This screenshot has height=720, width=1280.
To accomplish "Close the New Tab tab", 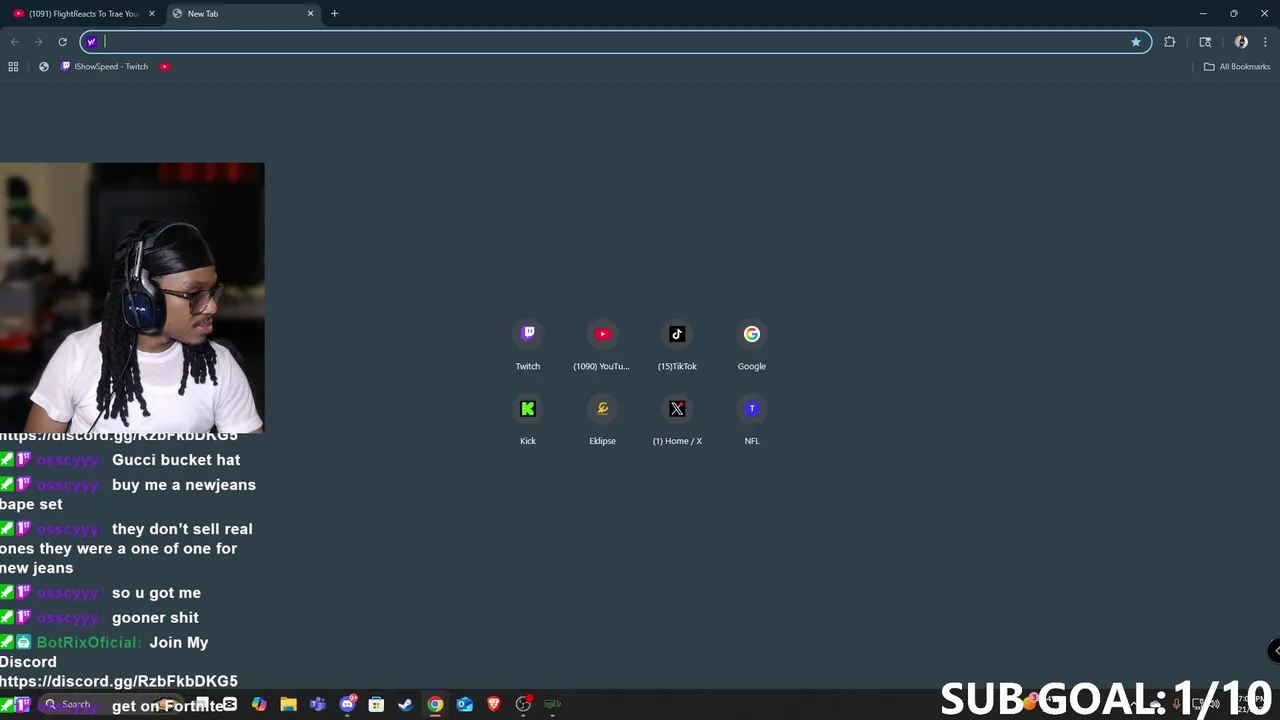I will 310,13.
